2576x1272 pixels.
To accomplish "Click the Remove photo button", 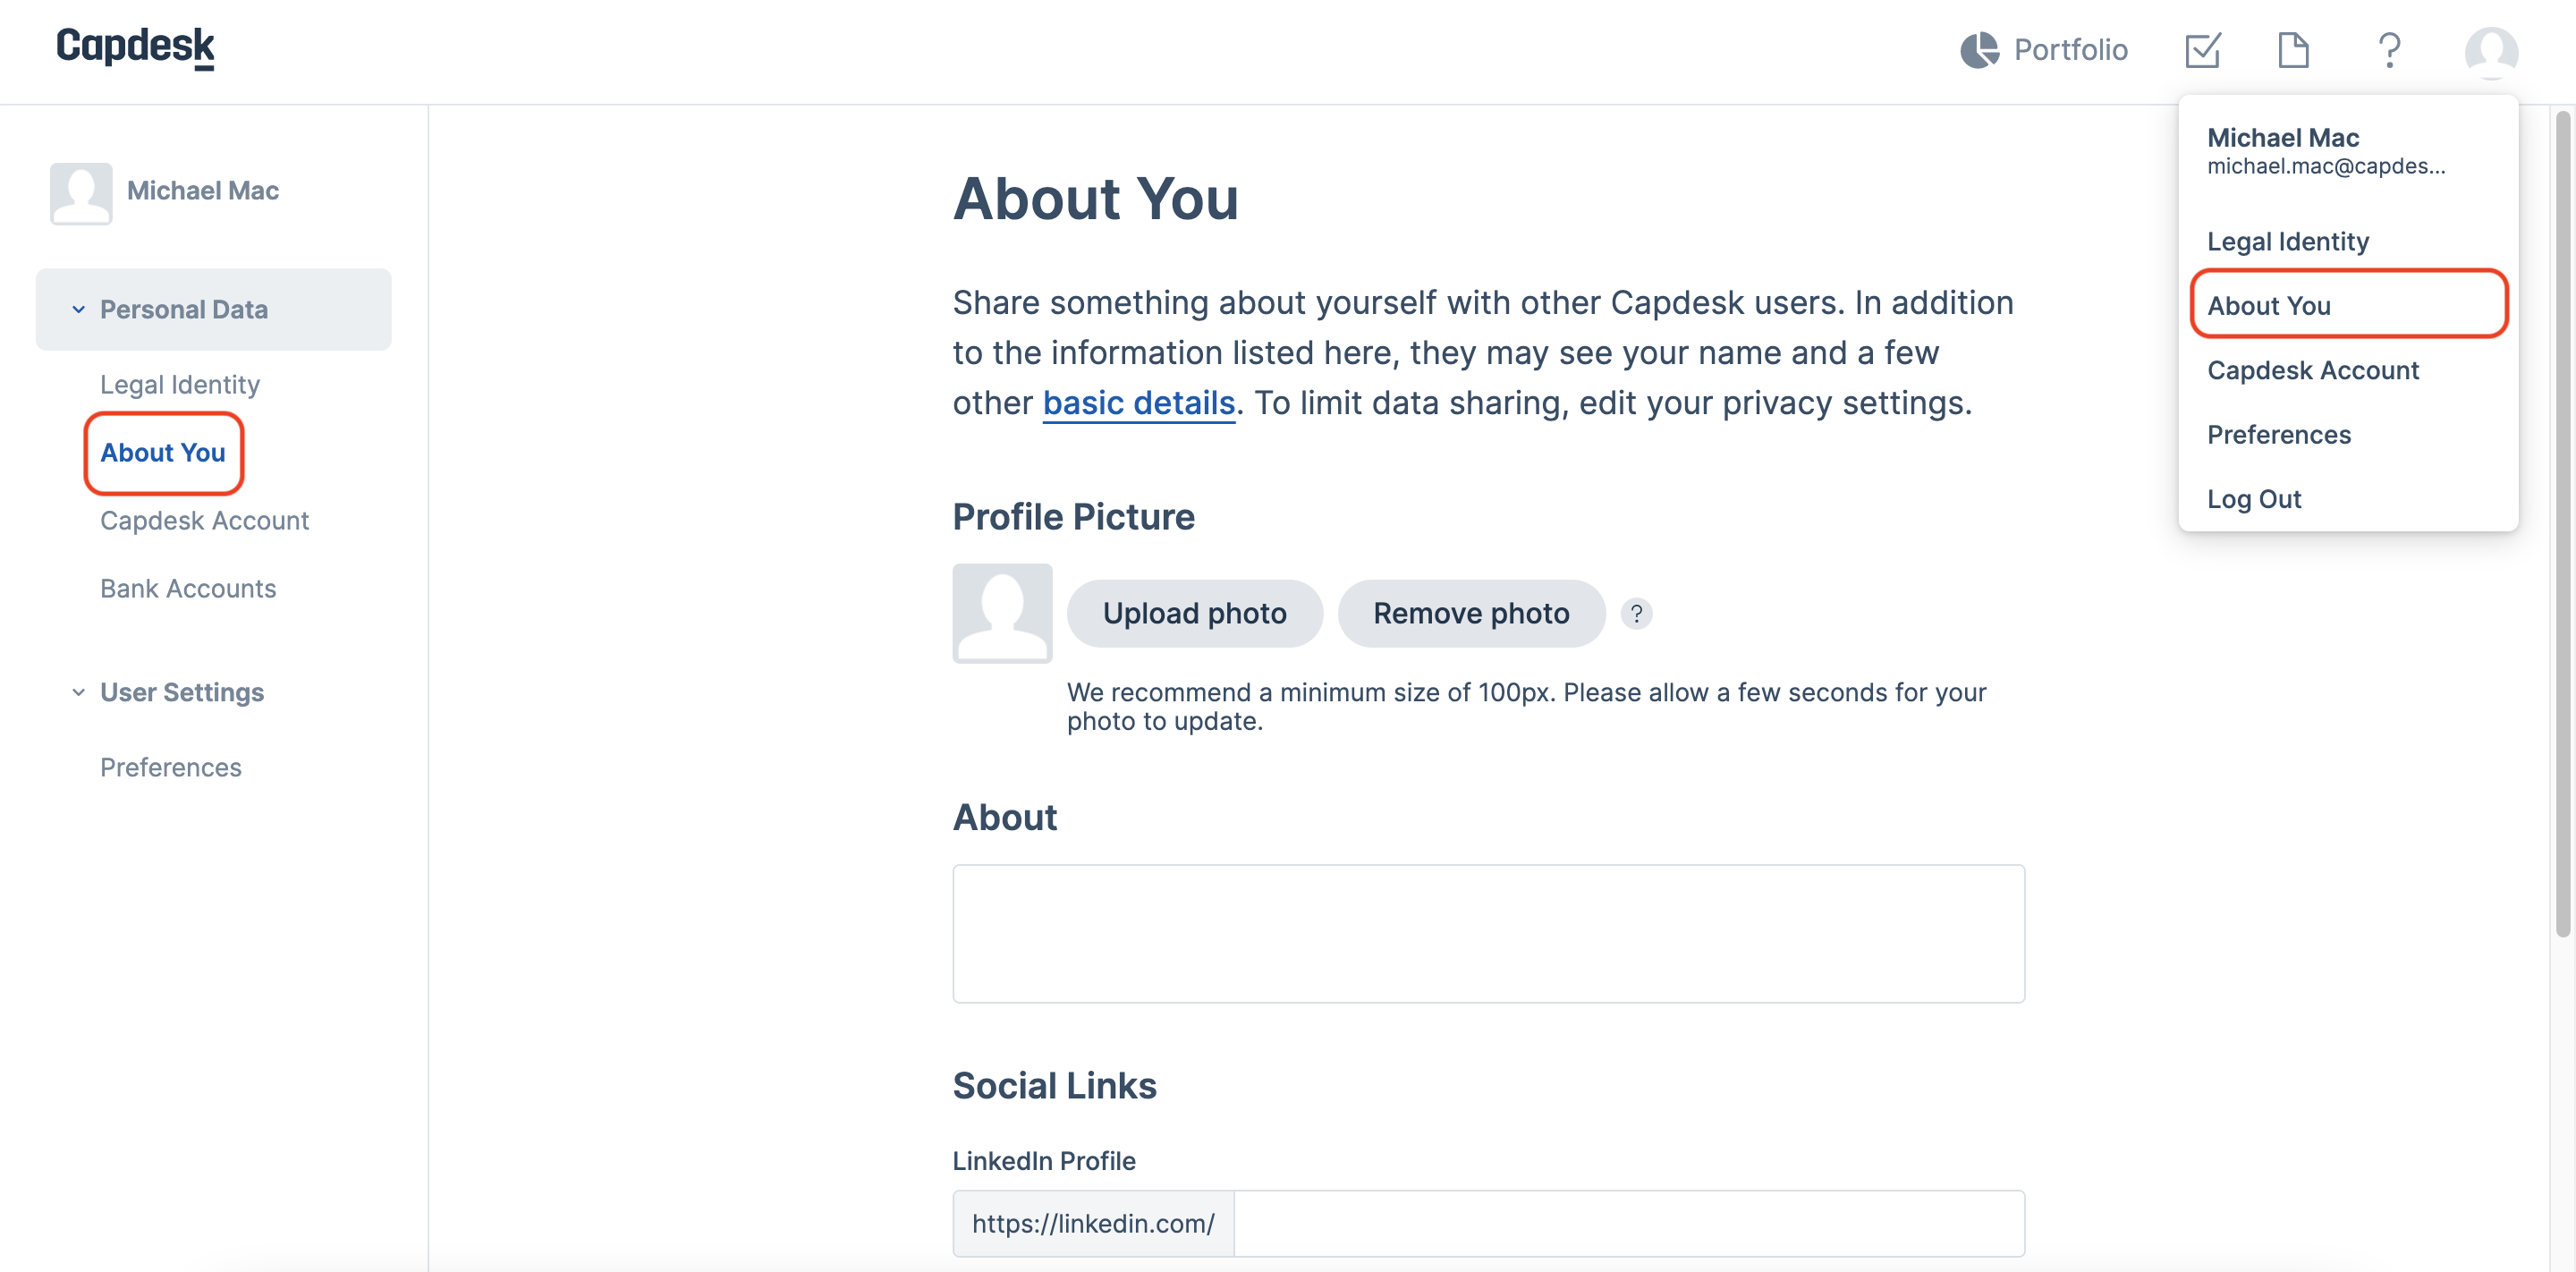I will (1470, 613).
